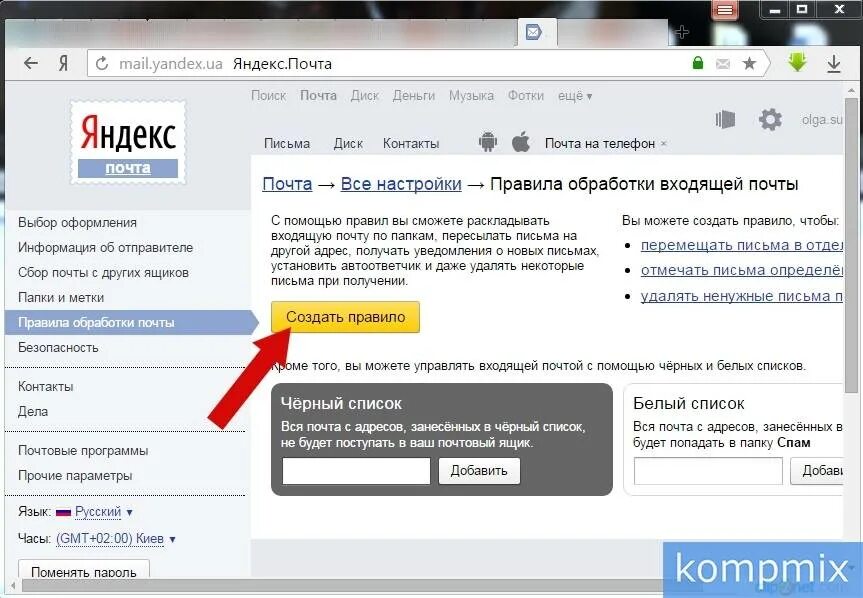Click the Apple mobile app icon
Viewport: 863px width, 598px height.
521,142
